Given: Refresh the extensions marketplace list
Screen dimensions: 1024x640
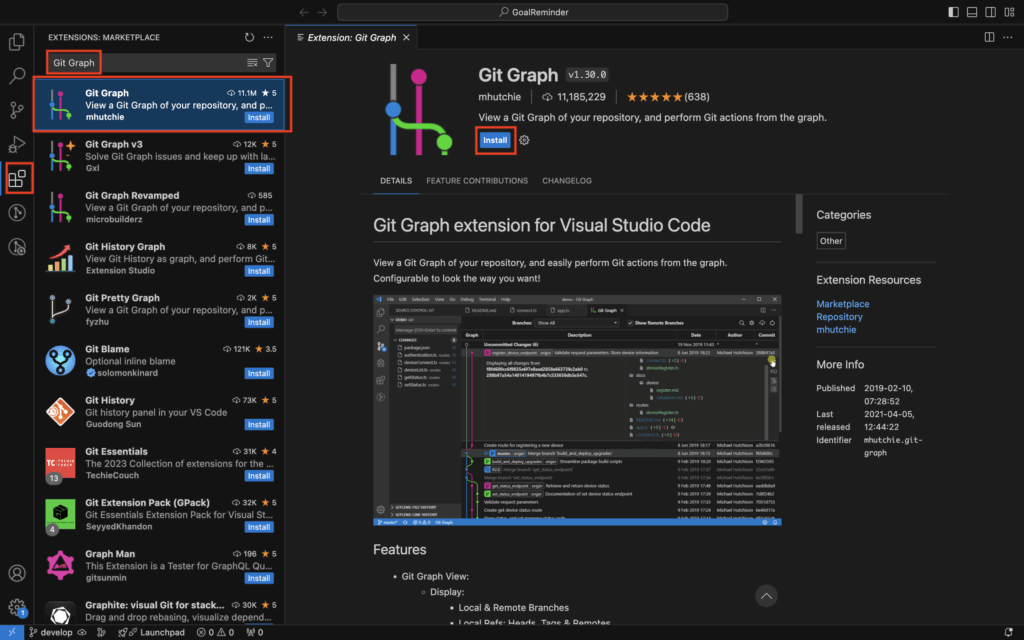Looking at the screenshot, I should coord(249,37).
